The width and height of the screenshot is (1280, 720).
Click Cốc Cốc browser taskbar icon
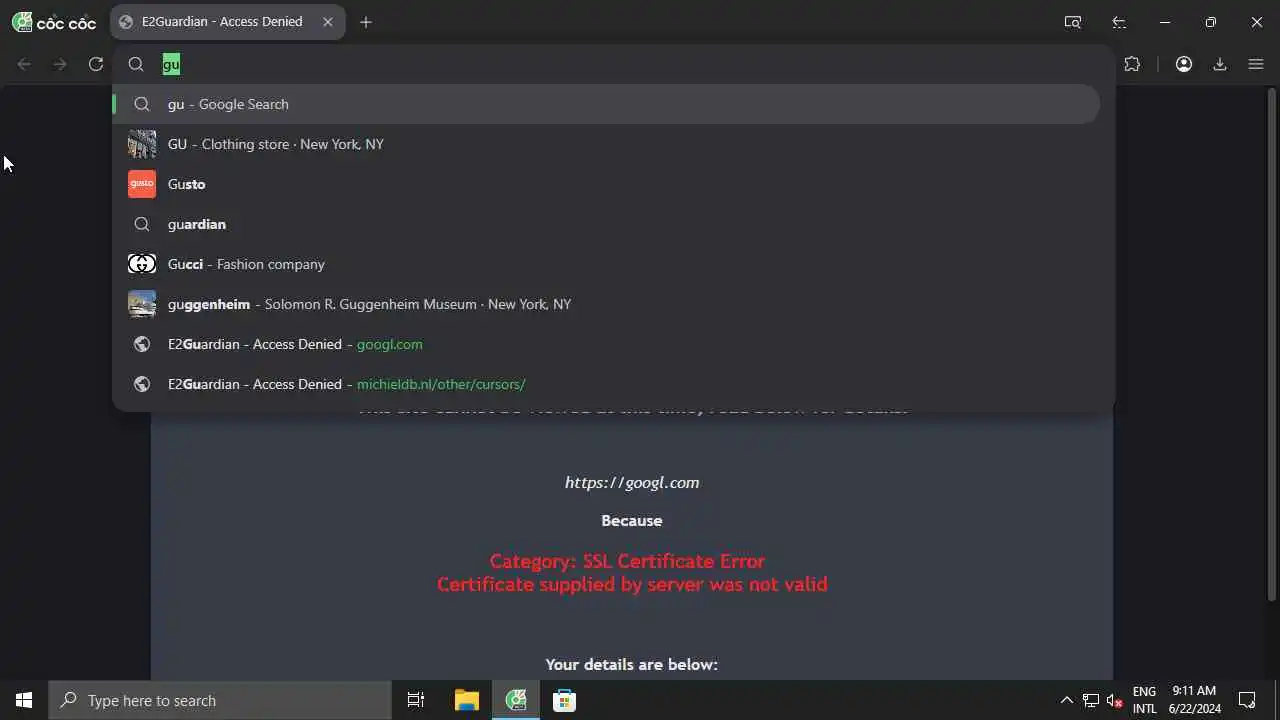pyautogui.click(x=516, y=700)
